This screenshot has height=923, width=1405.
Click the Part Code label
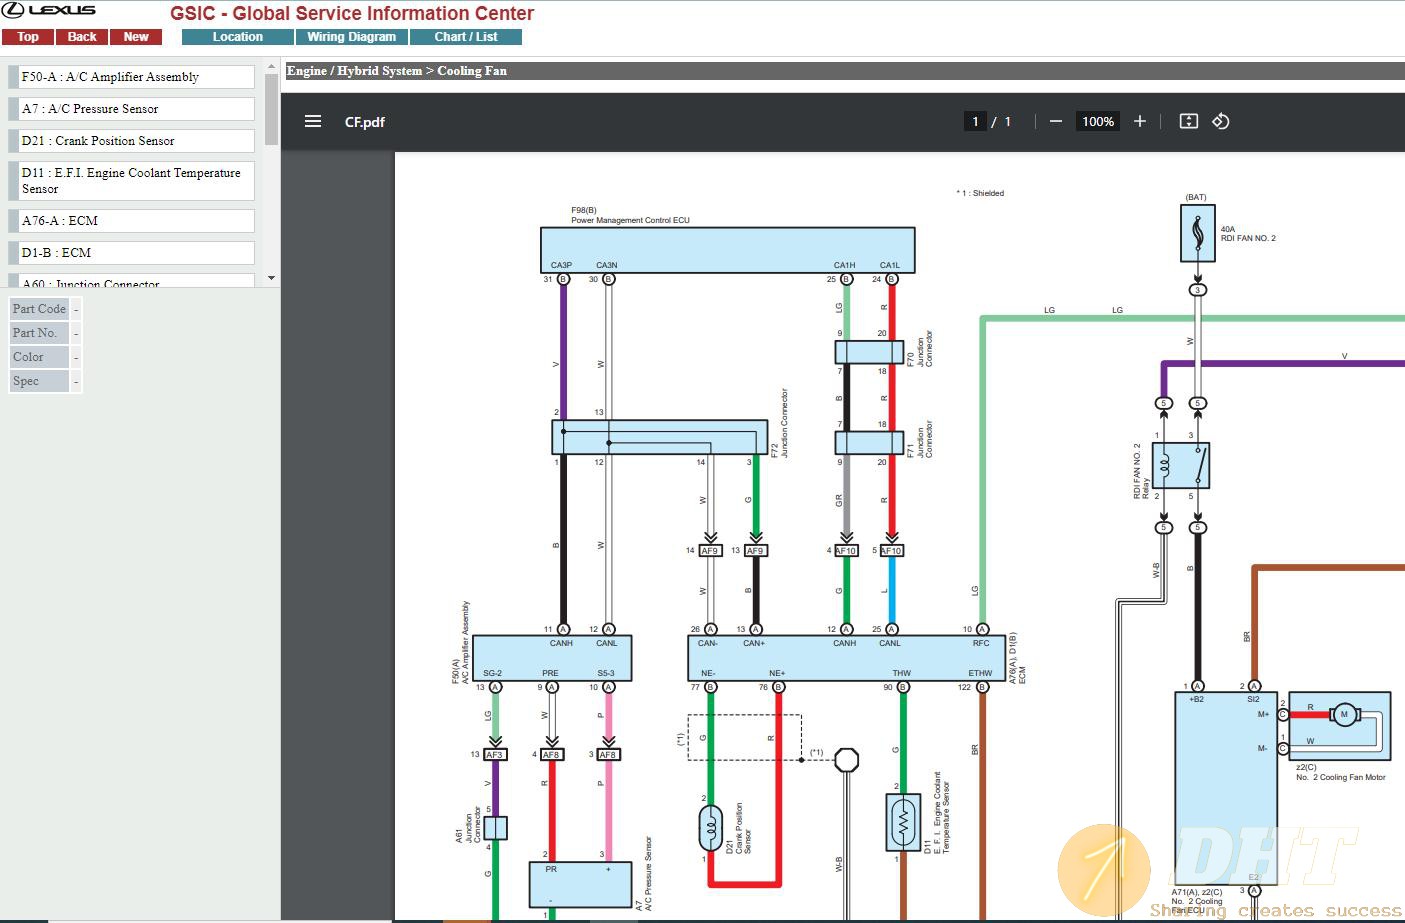(x=39, y=309)
